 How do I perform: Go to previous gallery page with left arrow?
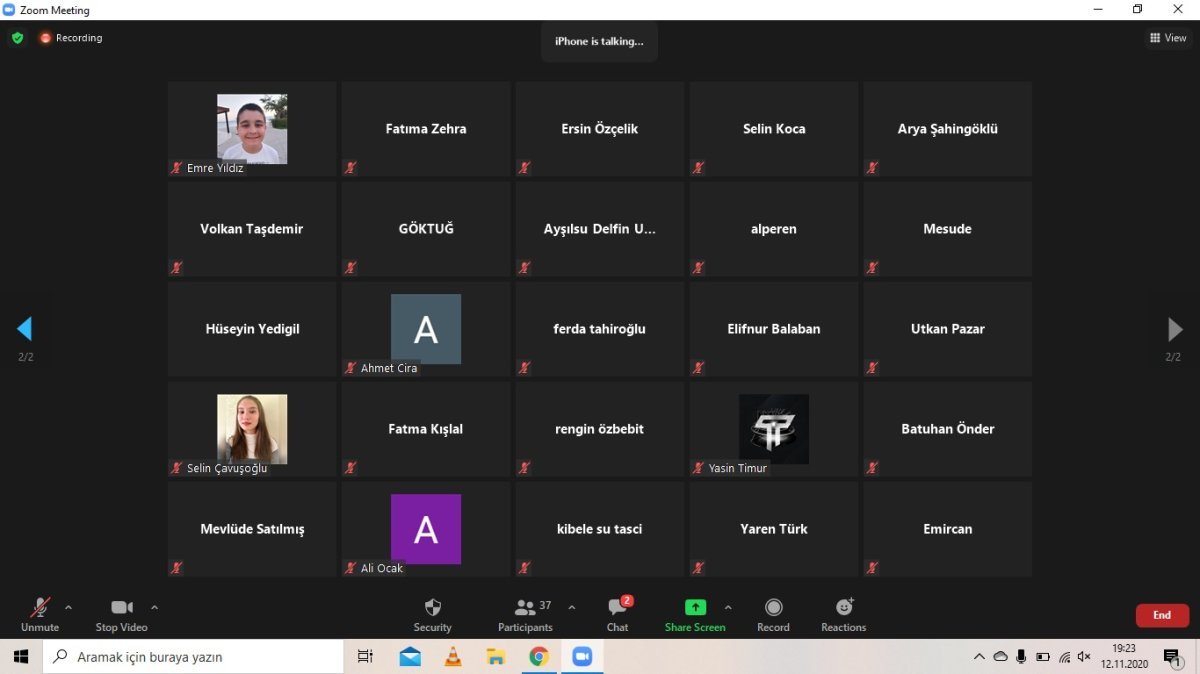(25, 329)
